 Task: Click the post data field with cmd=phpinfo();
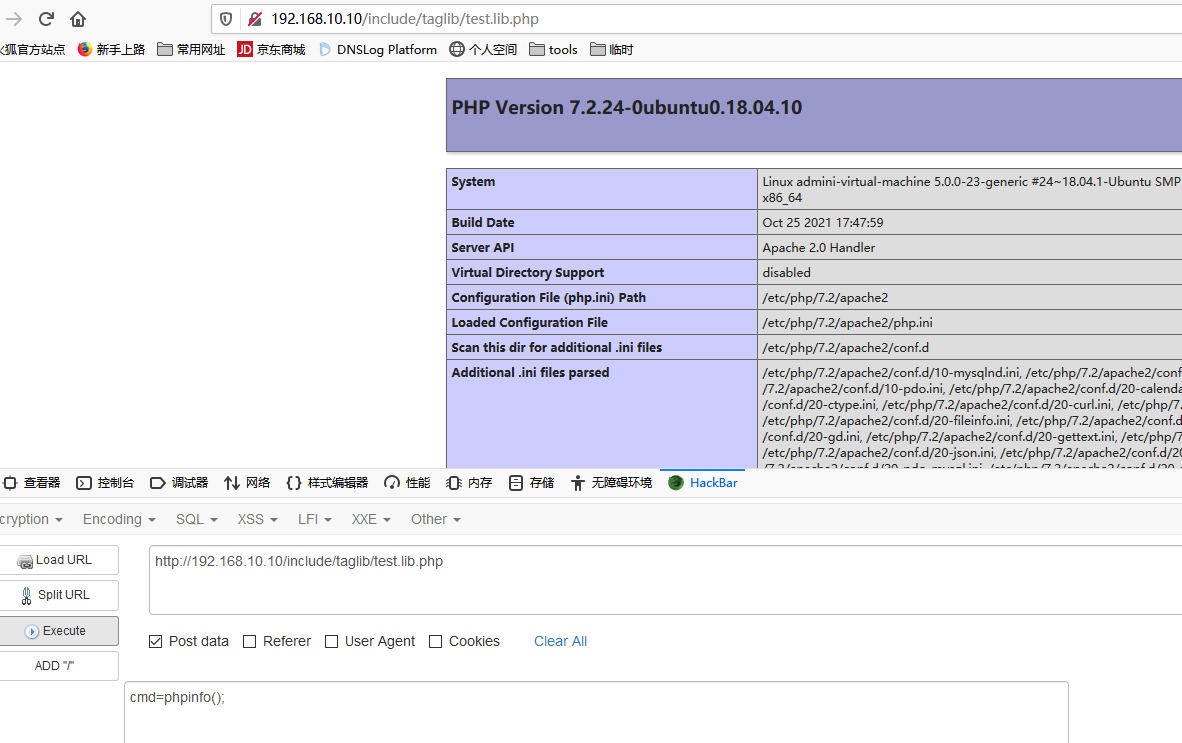pos(596,712)
